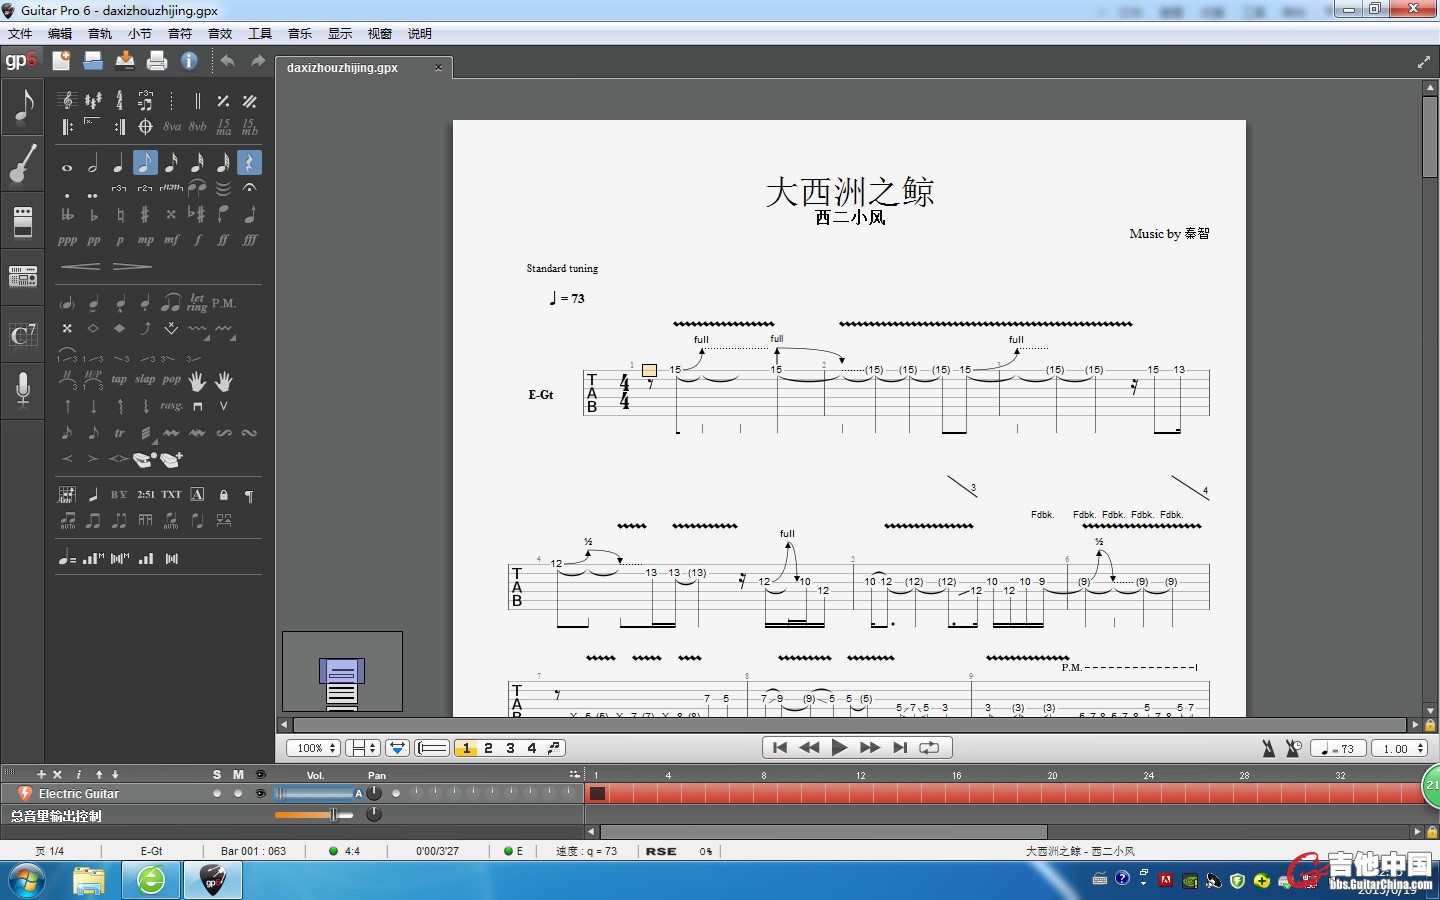Viewport: 1440px width, 900px height.
Task: Redo the last action
Action: click(258, 61)
